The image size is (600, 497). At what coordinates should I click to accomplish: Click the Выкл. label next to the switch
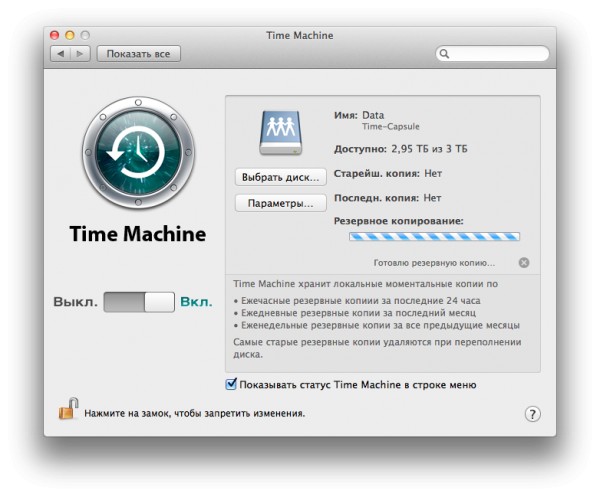pyautogui.click(x=75, y=302)
